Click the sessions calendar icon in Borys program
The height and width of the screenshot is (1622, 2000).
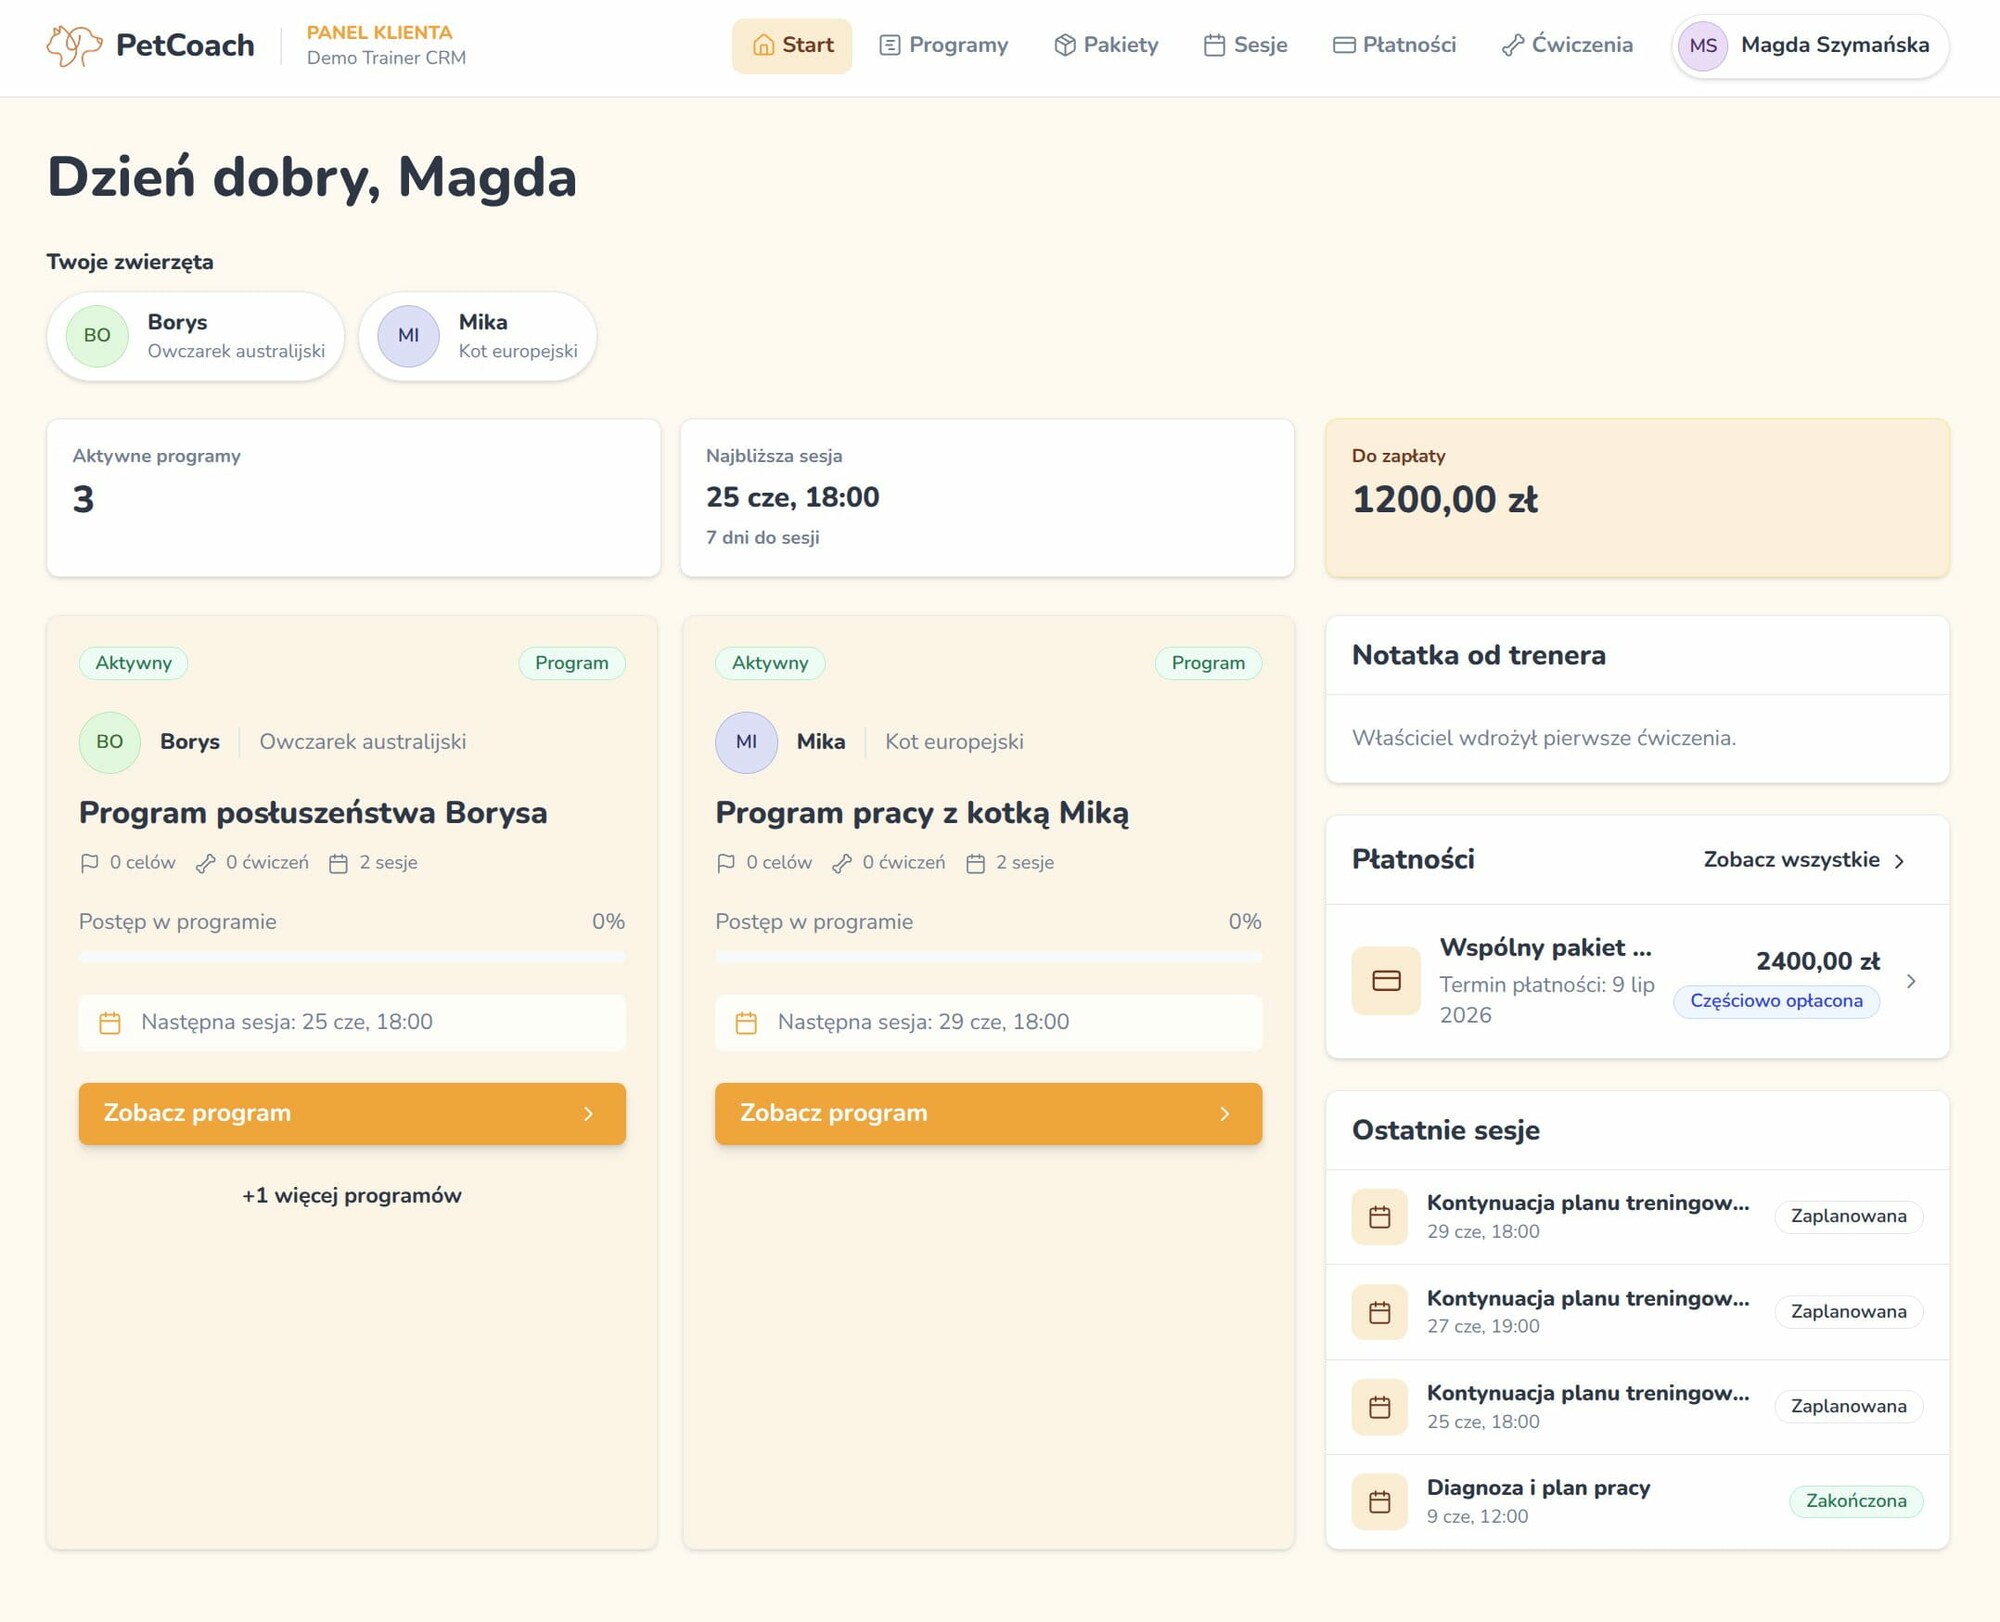338,863
